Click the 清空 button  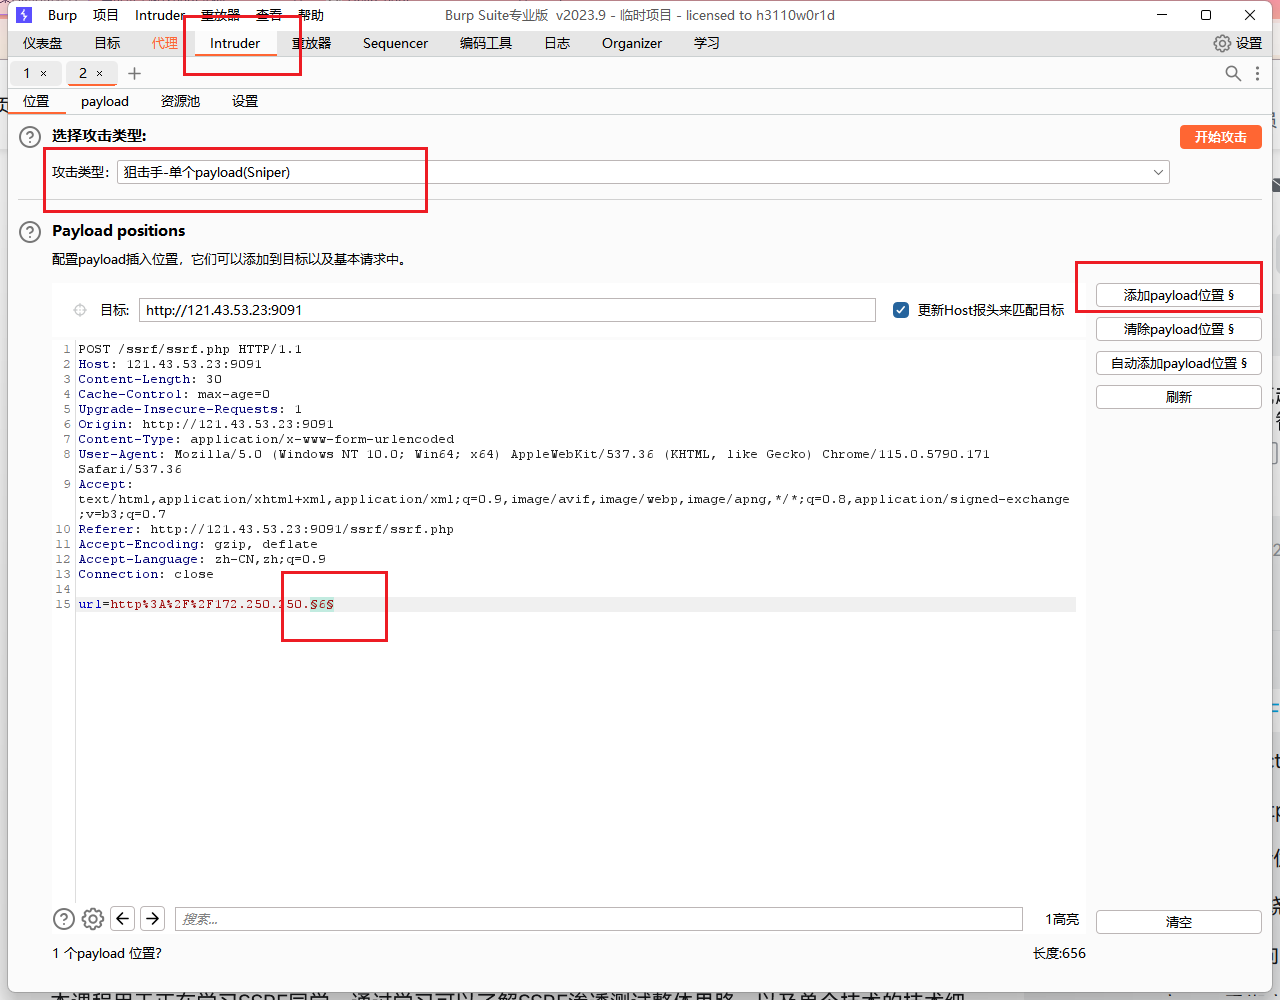point(1179,922)
